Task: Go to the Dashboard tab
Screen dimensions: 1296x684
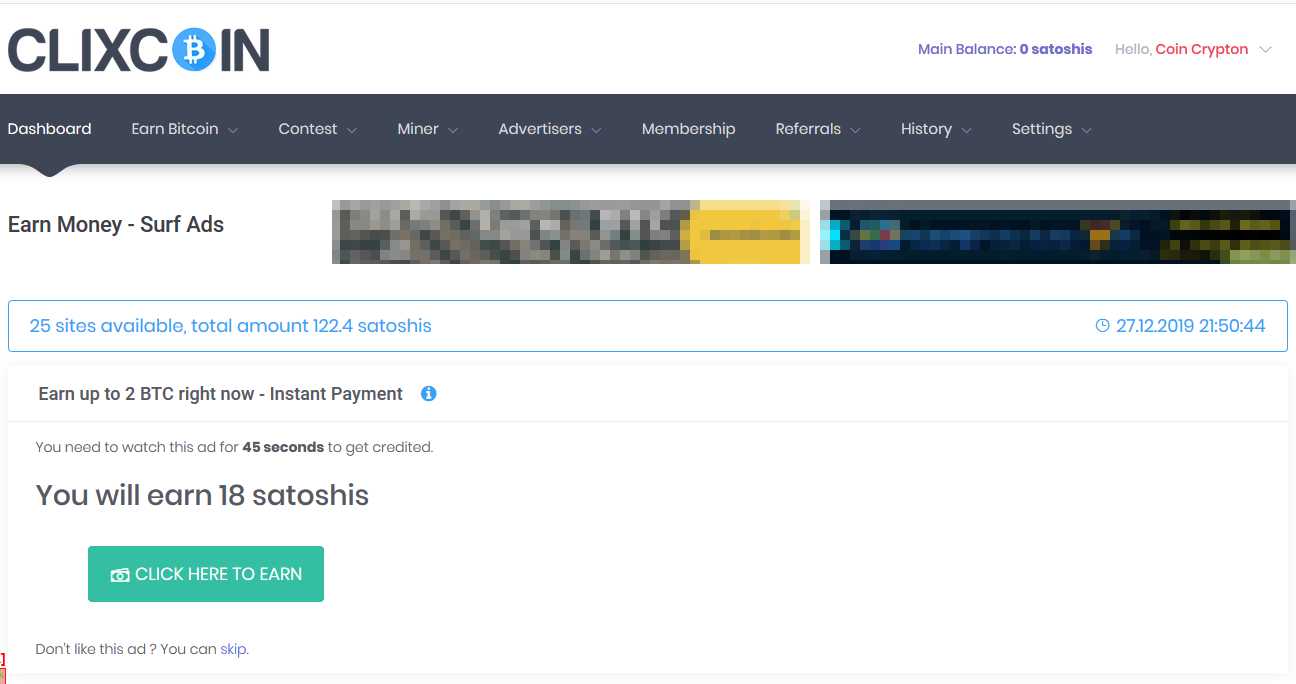Action: [x=49, y=129]
